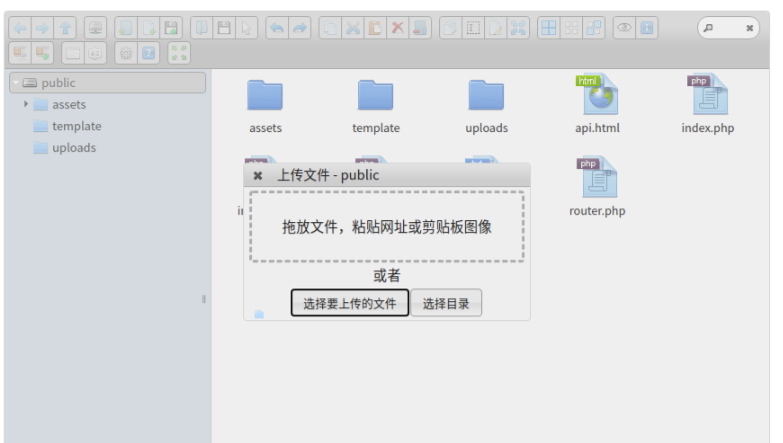Click the rename icon with text cursor
The width and height of the screenshot is (783, 443).
click(473, 28)
